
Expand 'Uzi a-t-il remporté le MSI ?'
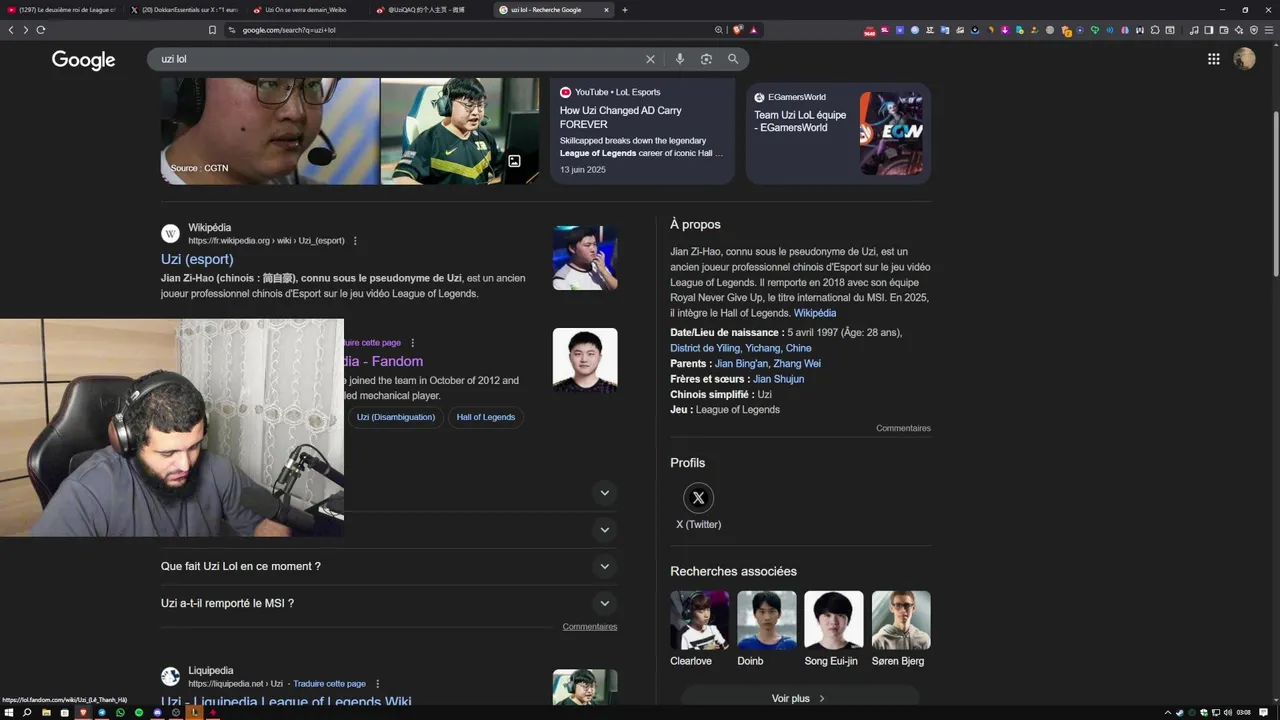[x=389, y=603]
